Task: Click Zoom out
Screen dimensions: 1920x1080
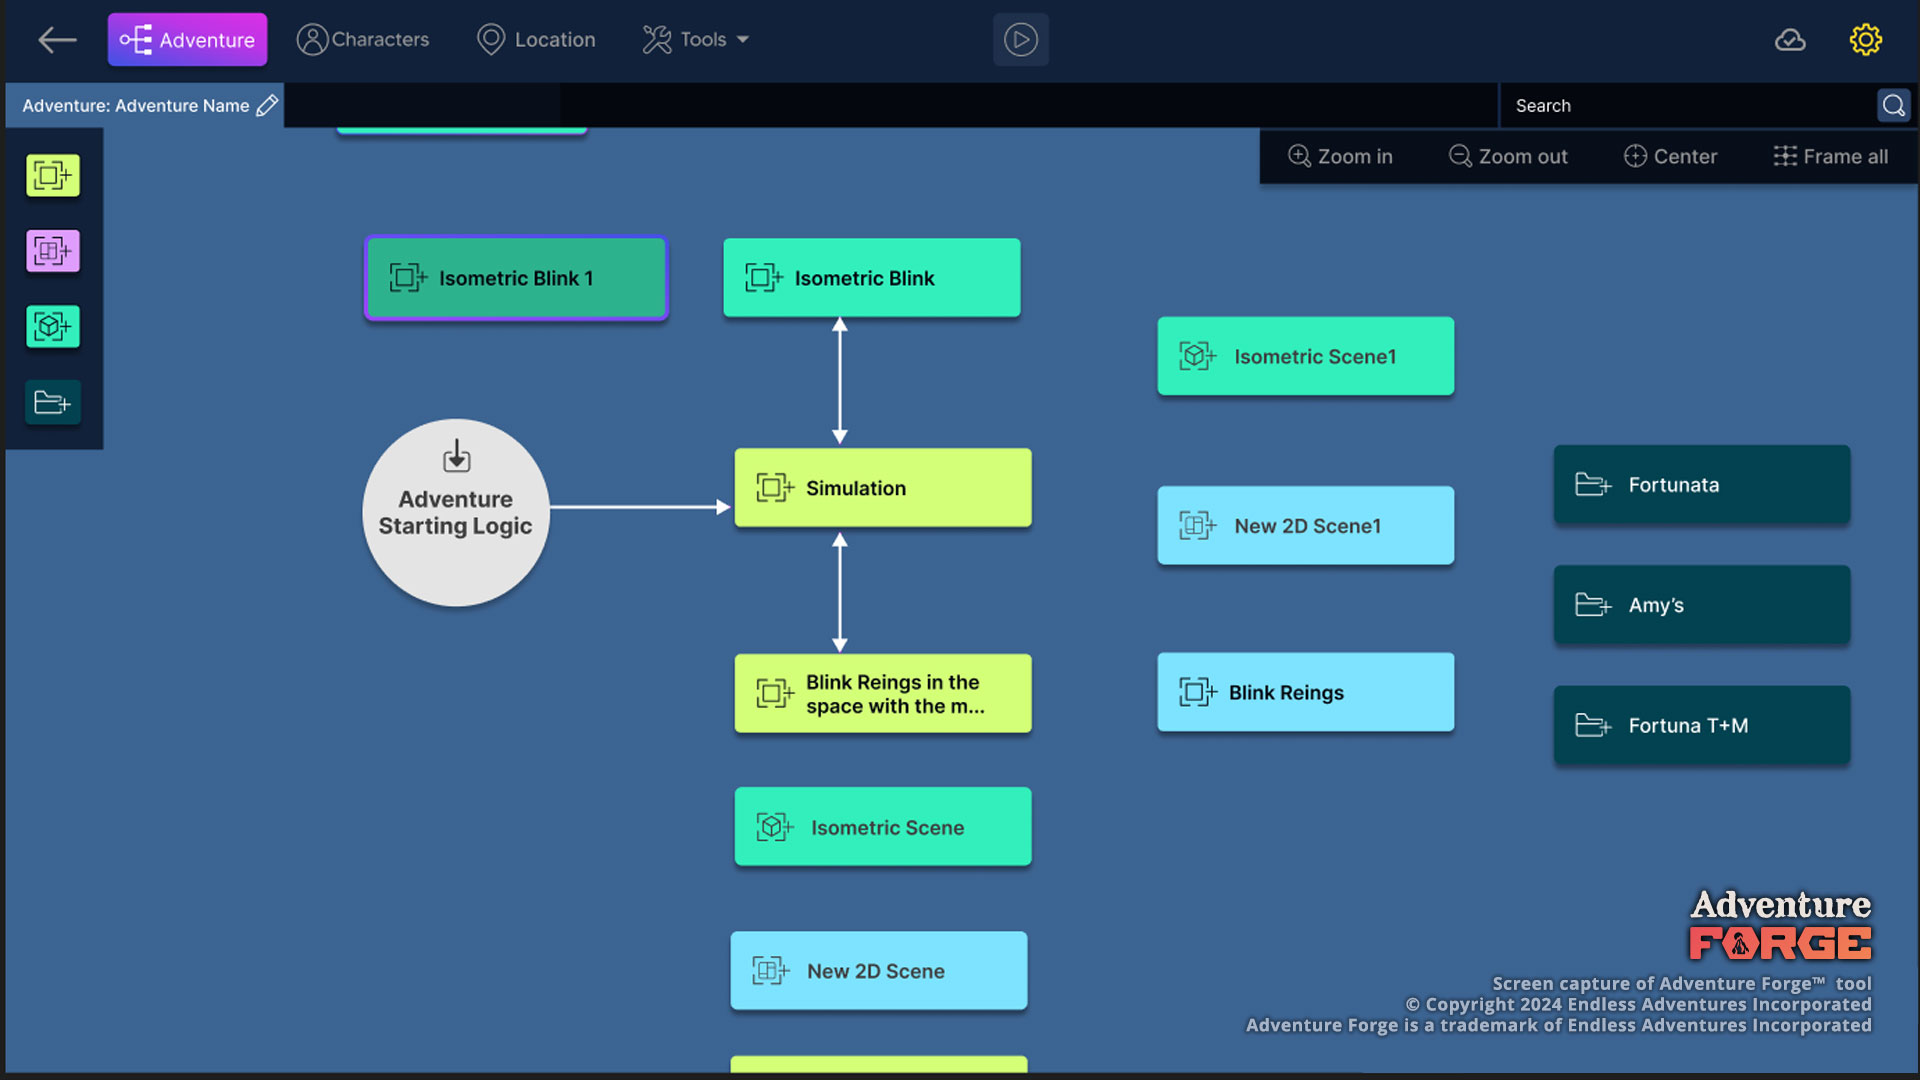Action: (1508, 156)
